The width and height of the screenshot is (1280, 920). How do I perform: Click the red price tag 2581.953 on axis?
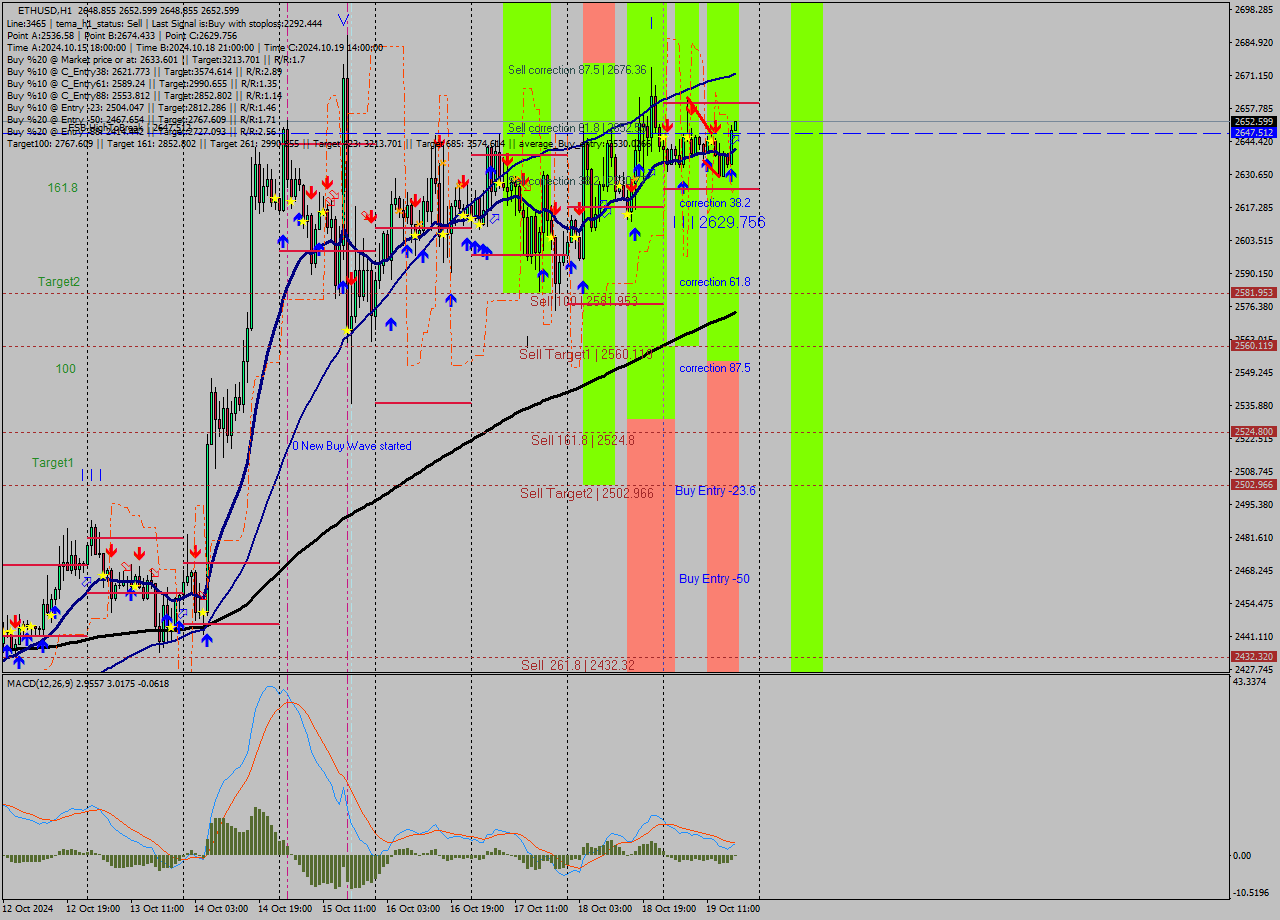(1253, 293)
